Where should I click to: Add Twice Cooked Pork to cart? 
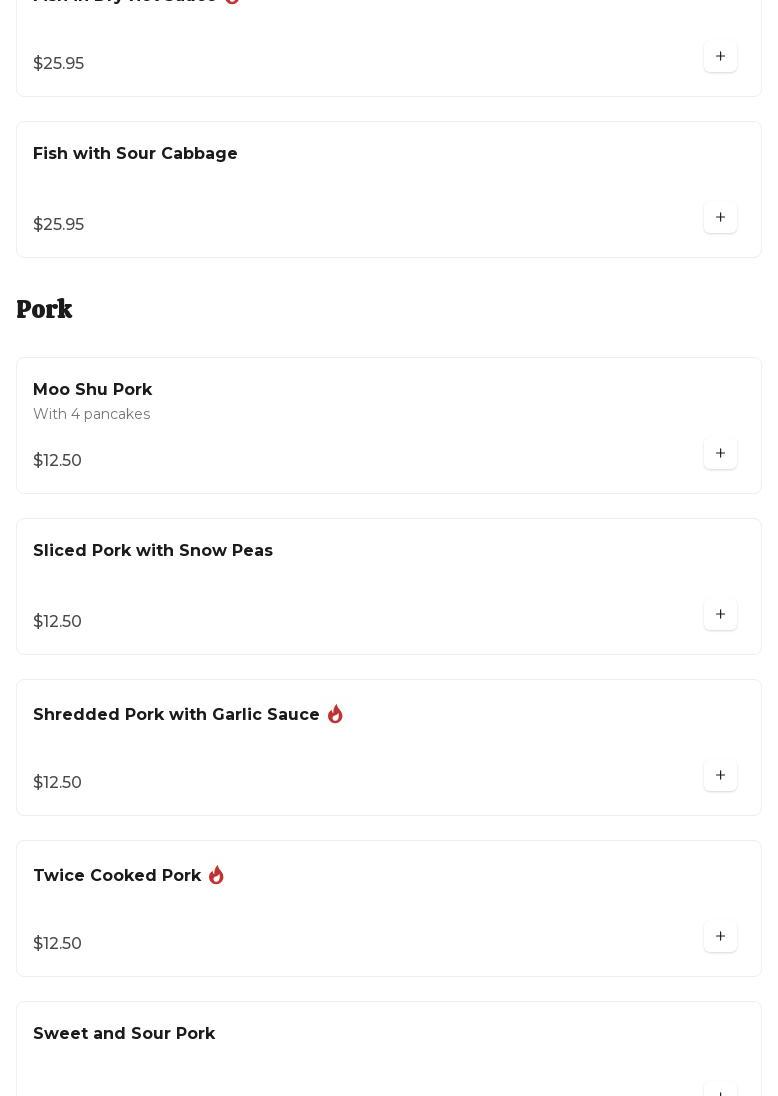(x=720, y=937)
